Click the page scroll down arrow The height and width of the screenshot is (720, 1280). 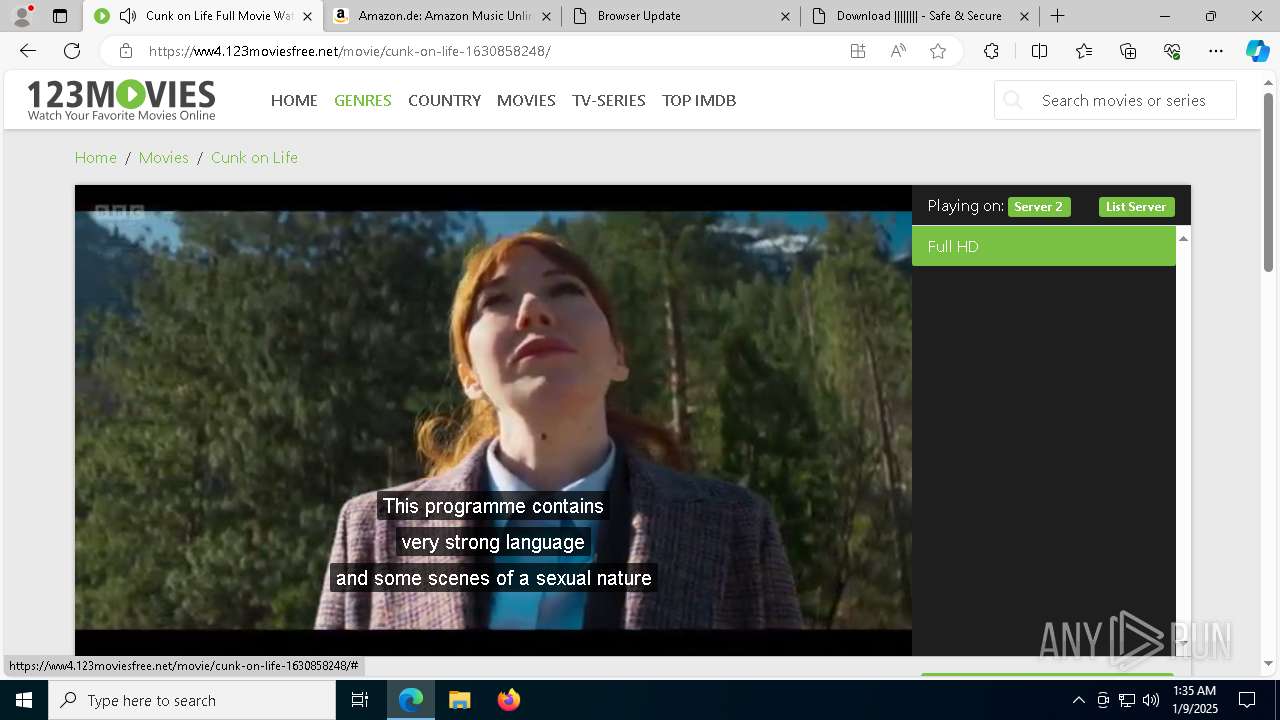(x=1269, y=663)
